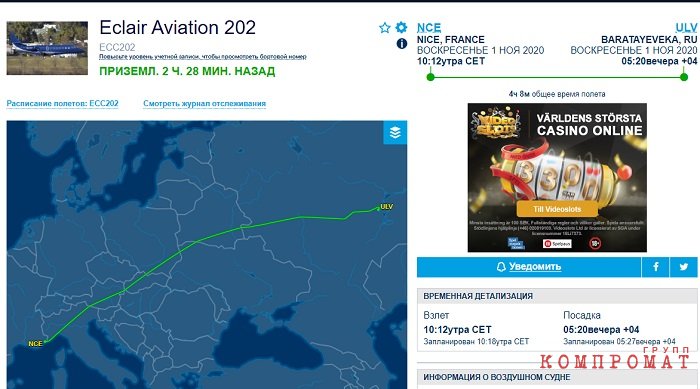
Task: Click the Till Videoslots ad button
Action: point(557,209)
